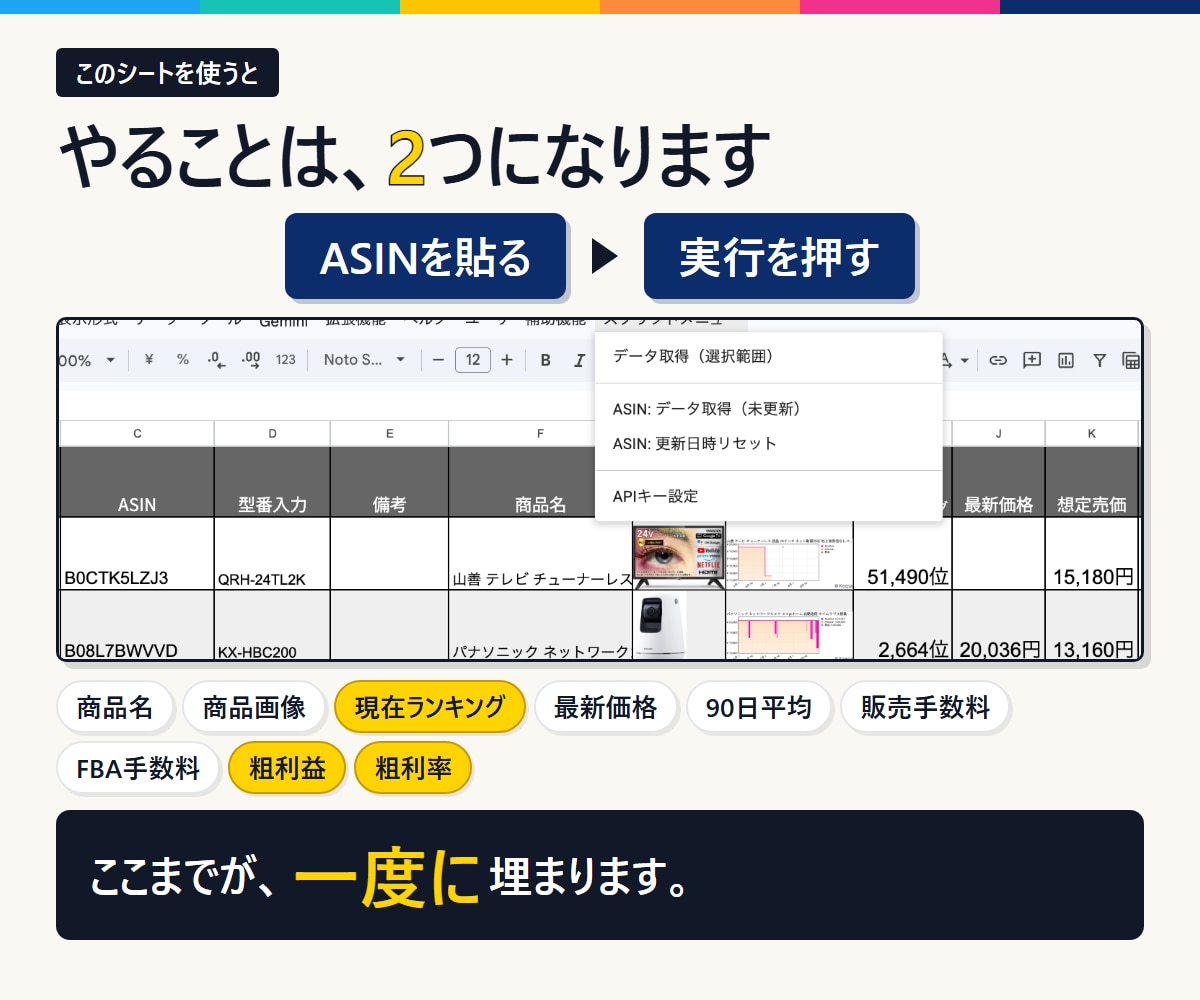
Task: Click the decrease decimal places icon
Action: pyautogui.click(x=215, y=360)
